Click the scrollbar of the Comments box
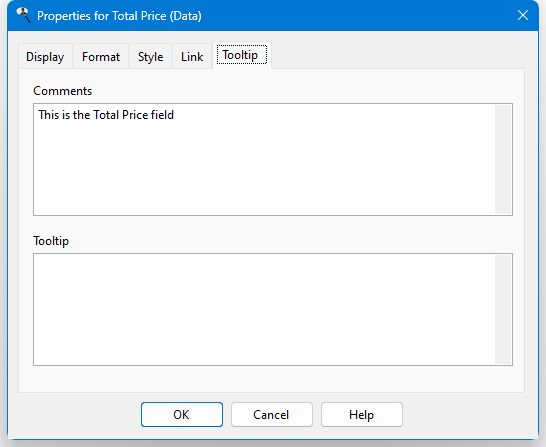This screenshot has width=546, height=447. [x=503, y=159]
